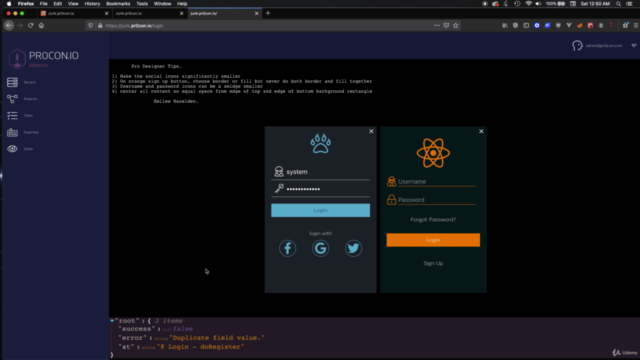640x360 pixels.
Task: Open the gift What's New icon
Action: 625,25
